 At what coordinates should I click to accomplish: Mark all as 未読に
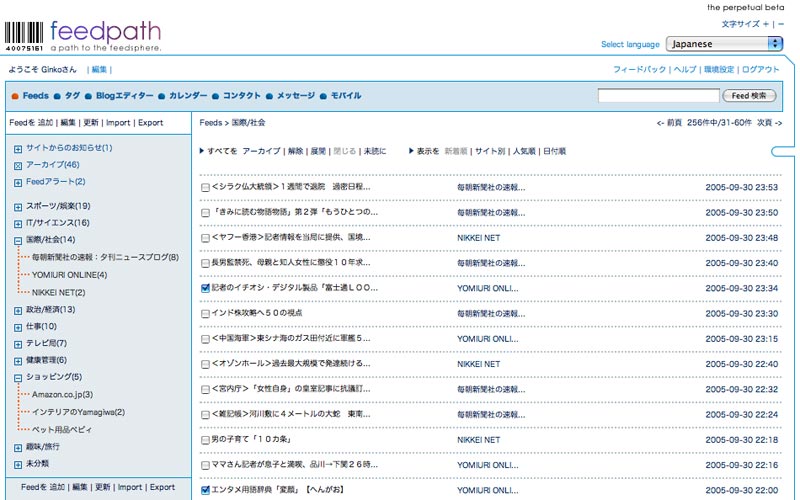tap(375, 151)
